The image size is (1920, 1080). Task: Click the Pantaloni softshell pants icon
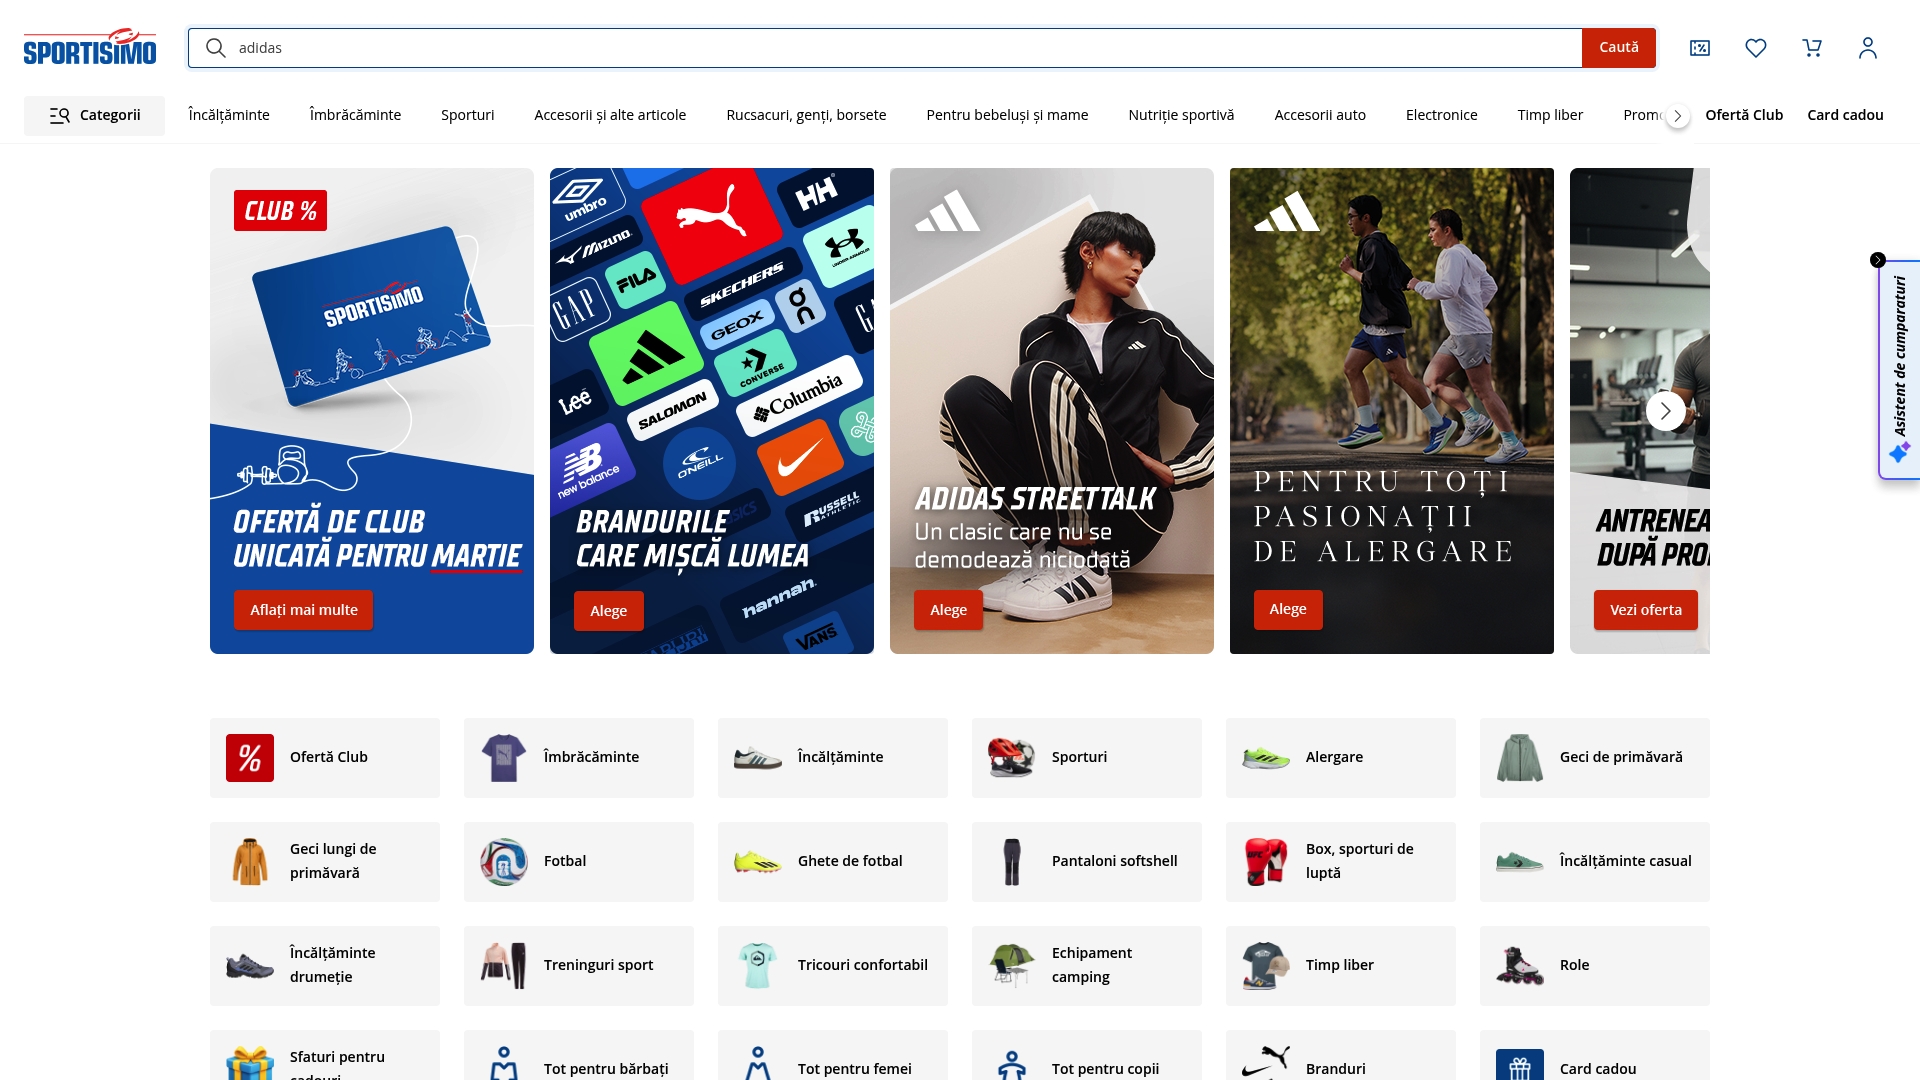(x=1012, y=862)
